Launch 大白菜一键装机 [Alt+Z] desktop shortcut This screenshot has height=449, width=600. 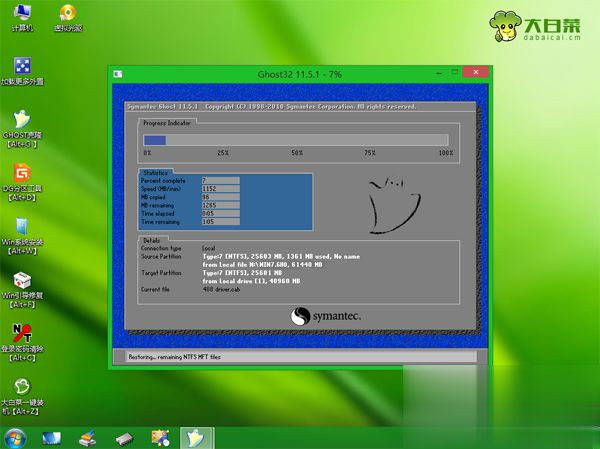(x=22, y=397)
